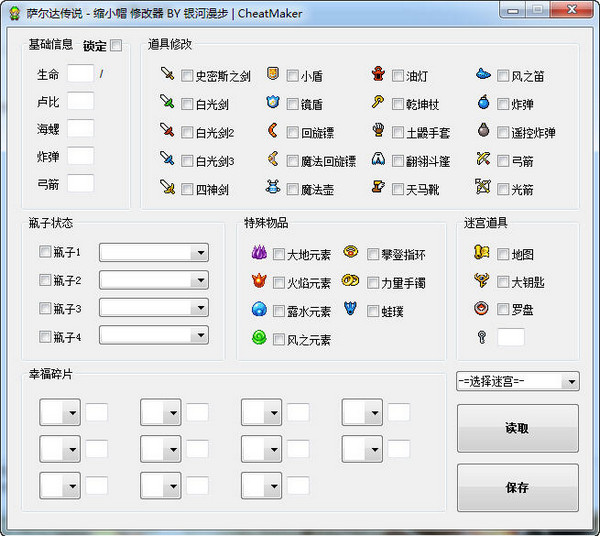
Task: Click the 大钥匙 big key icon
Action: click(x=481, y=282)
